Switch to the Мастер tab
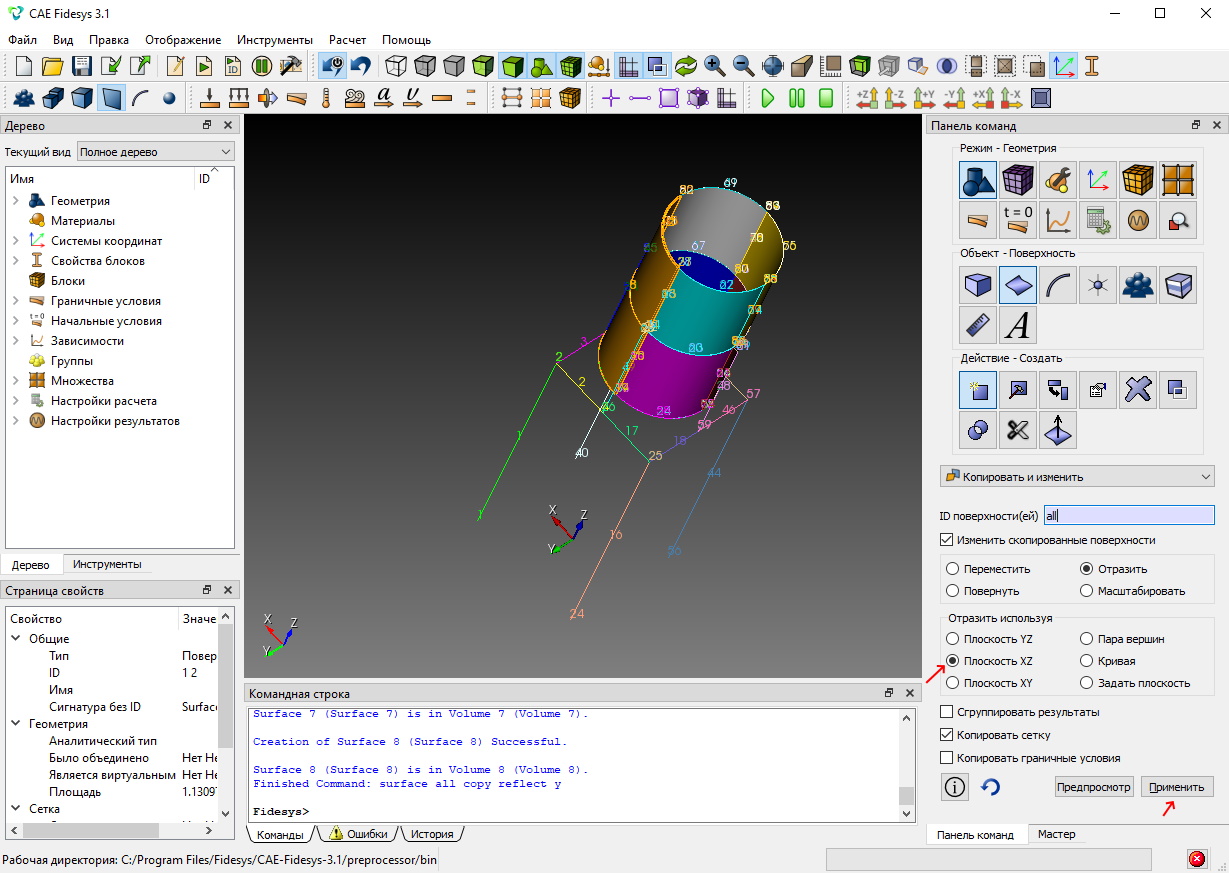 [x=1056, y=835]
